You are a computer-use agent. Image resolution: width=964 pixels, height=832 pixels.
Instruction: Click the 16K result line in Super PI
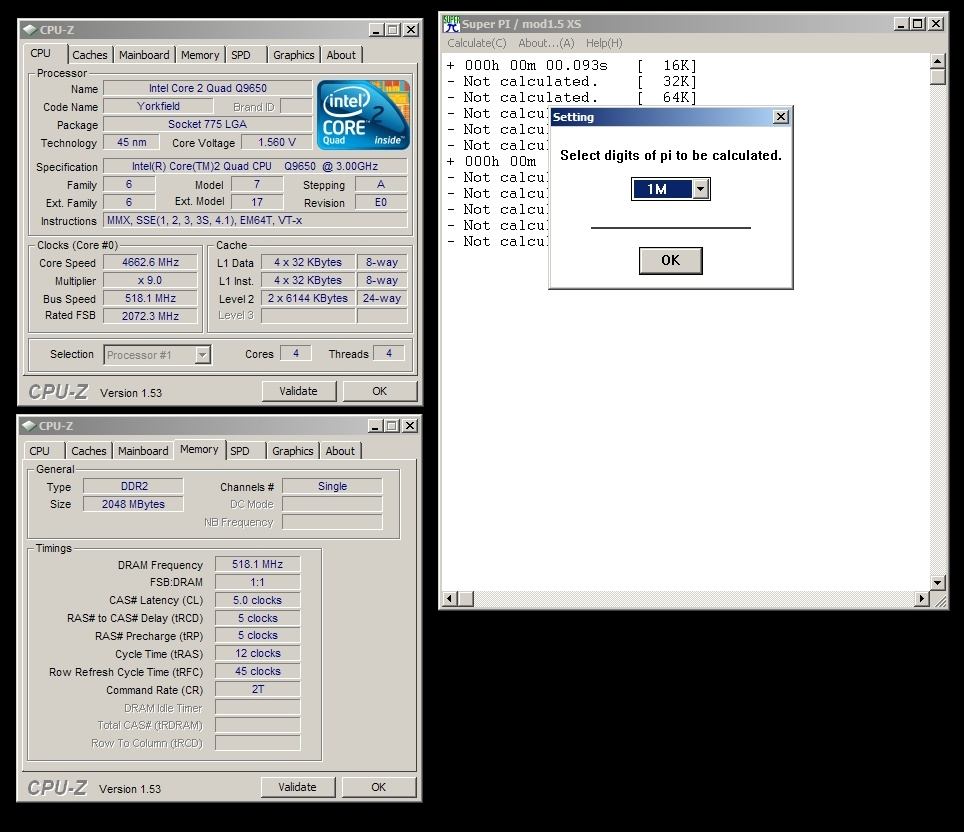pos(572,66)
